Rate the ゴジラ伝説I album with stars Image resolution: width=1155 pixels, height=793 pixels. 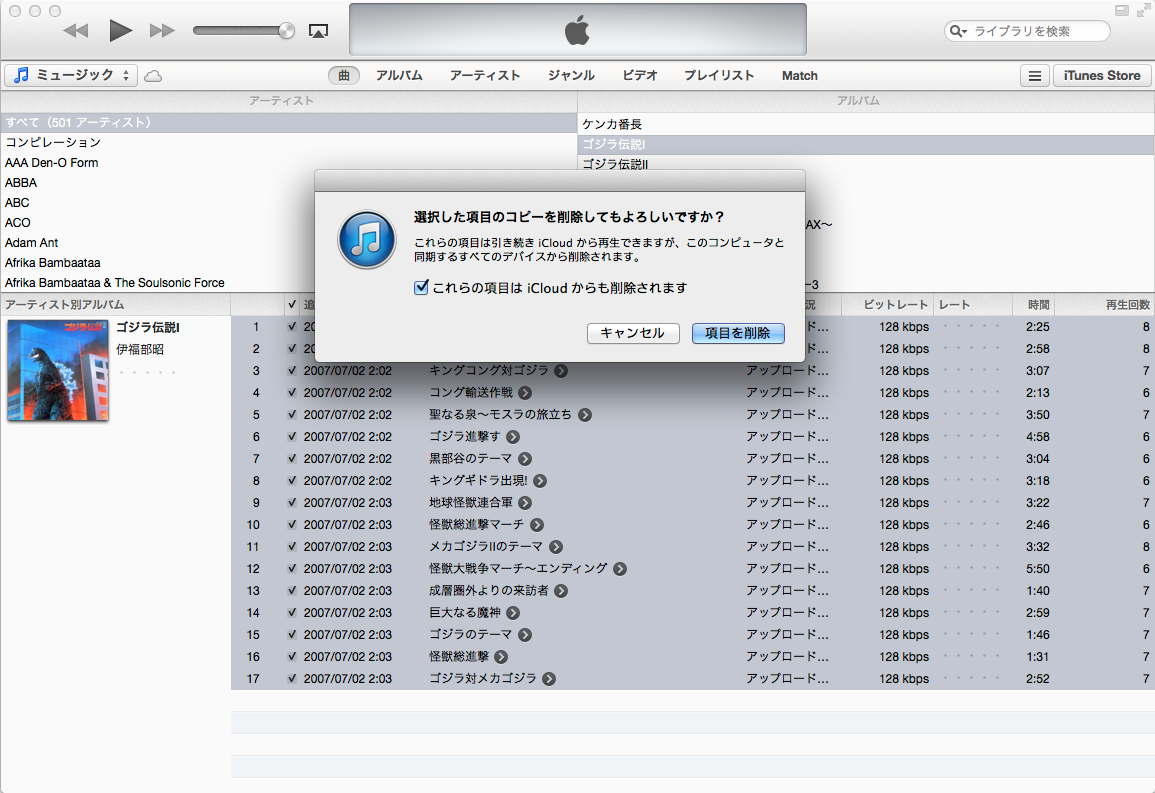point(147,373)
